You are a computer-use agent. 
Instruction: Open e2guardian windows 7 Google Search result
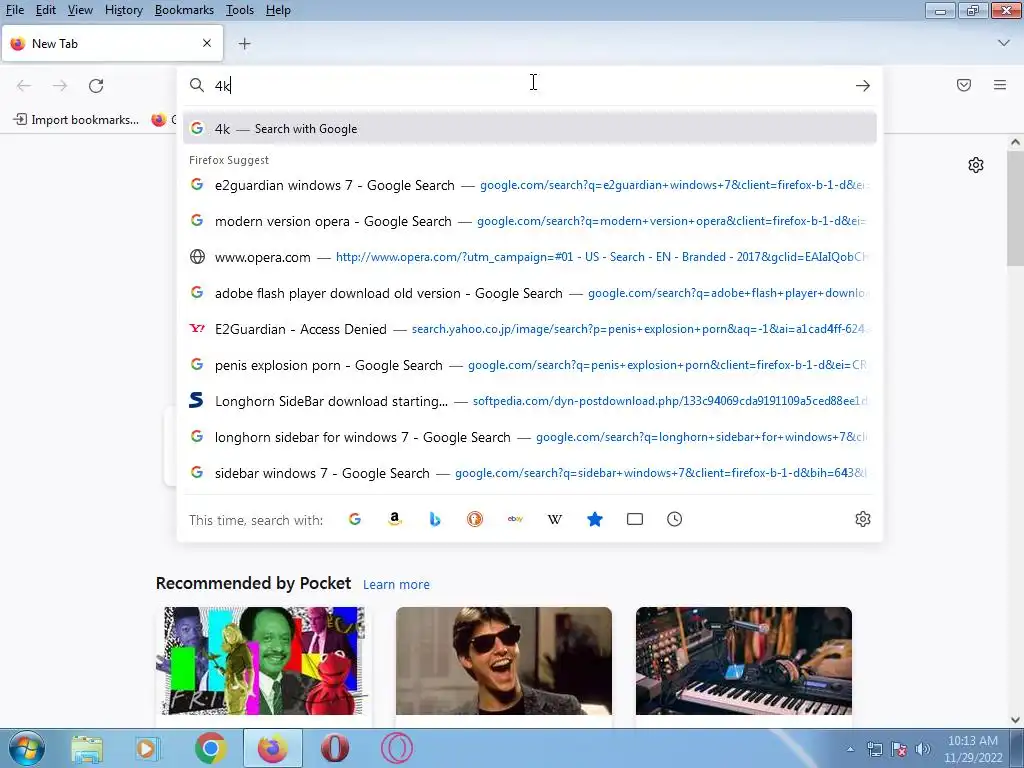pos(530,185)
